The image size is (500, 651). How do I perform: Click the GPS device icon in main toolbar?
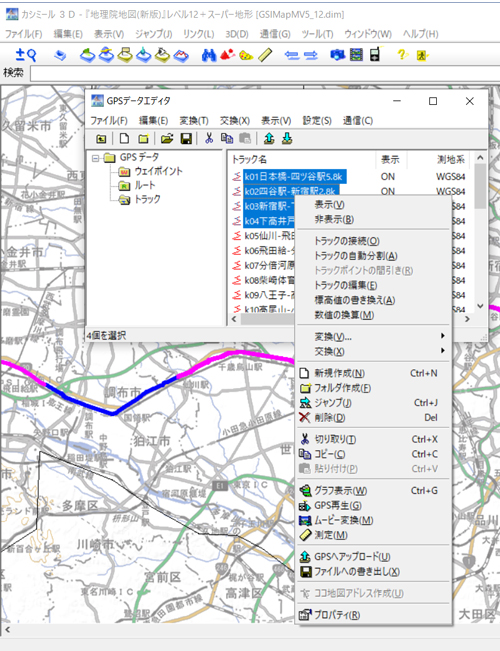pos(375,55)
